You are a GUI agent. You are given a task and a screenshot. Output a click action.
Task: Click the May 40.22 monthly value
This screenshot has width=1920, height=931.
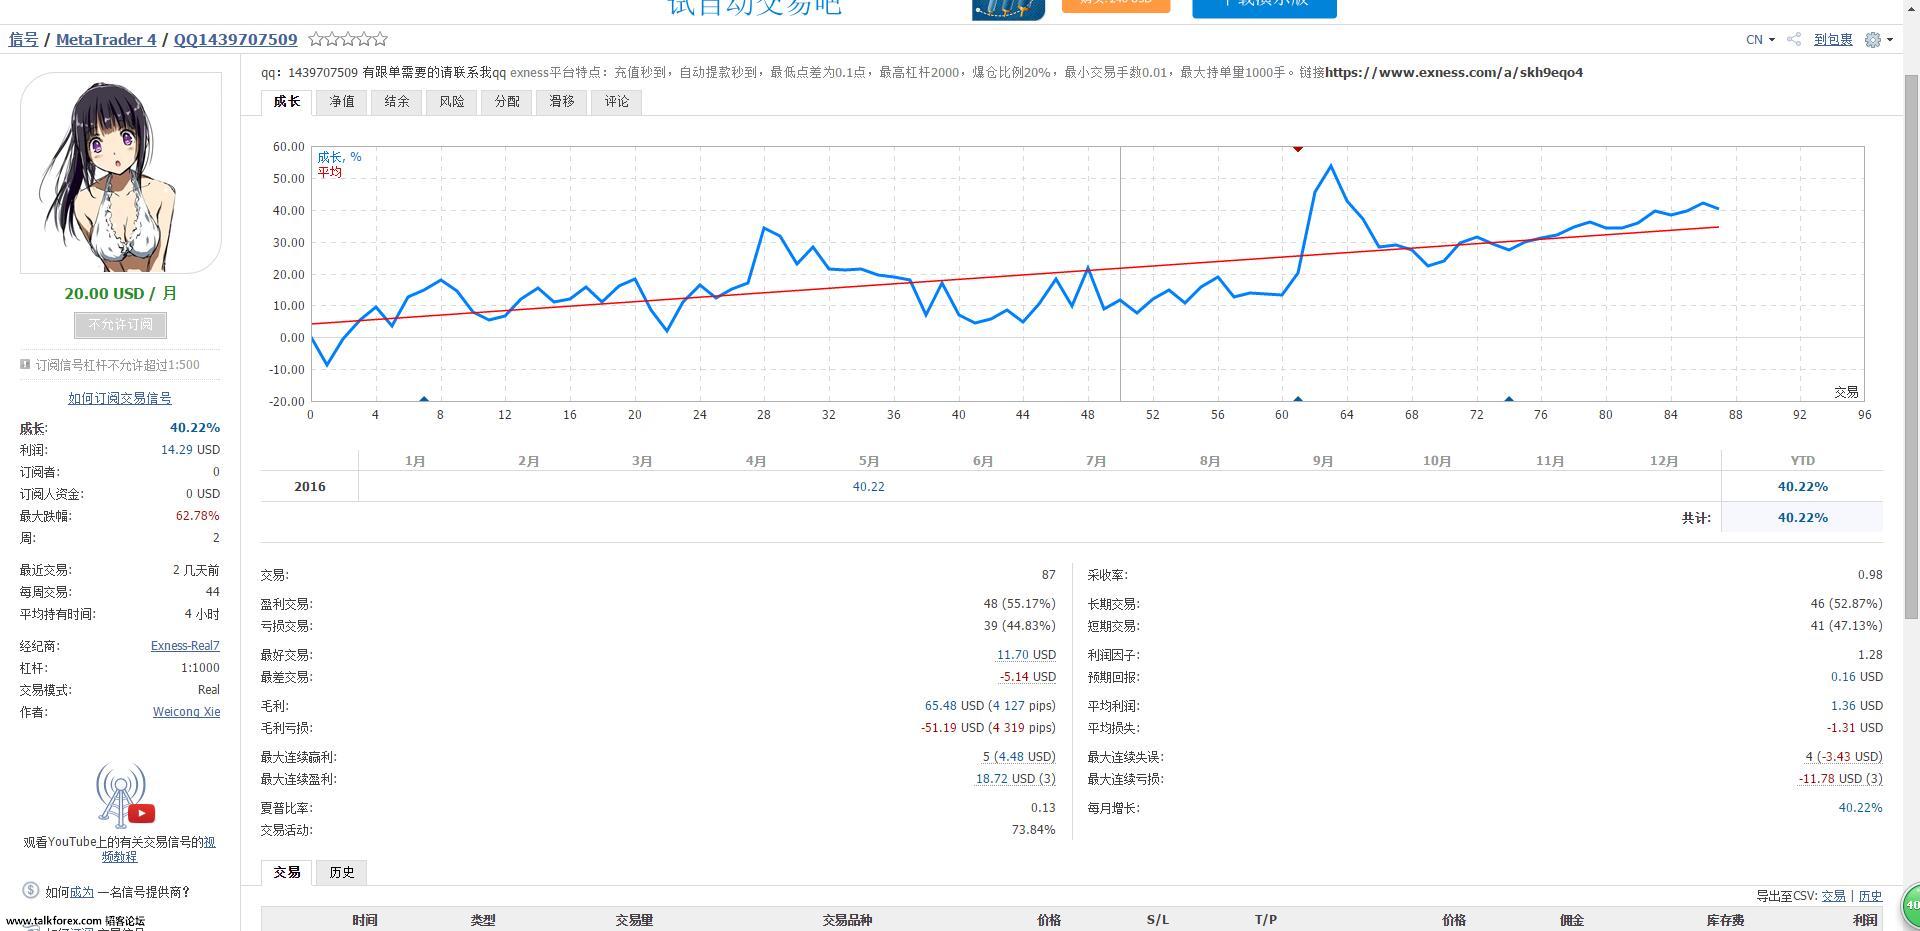click(x=868, y=487)
